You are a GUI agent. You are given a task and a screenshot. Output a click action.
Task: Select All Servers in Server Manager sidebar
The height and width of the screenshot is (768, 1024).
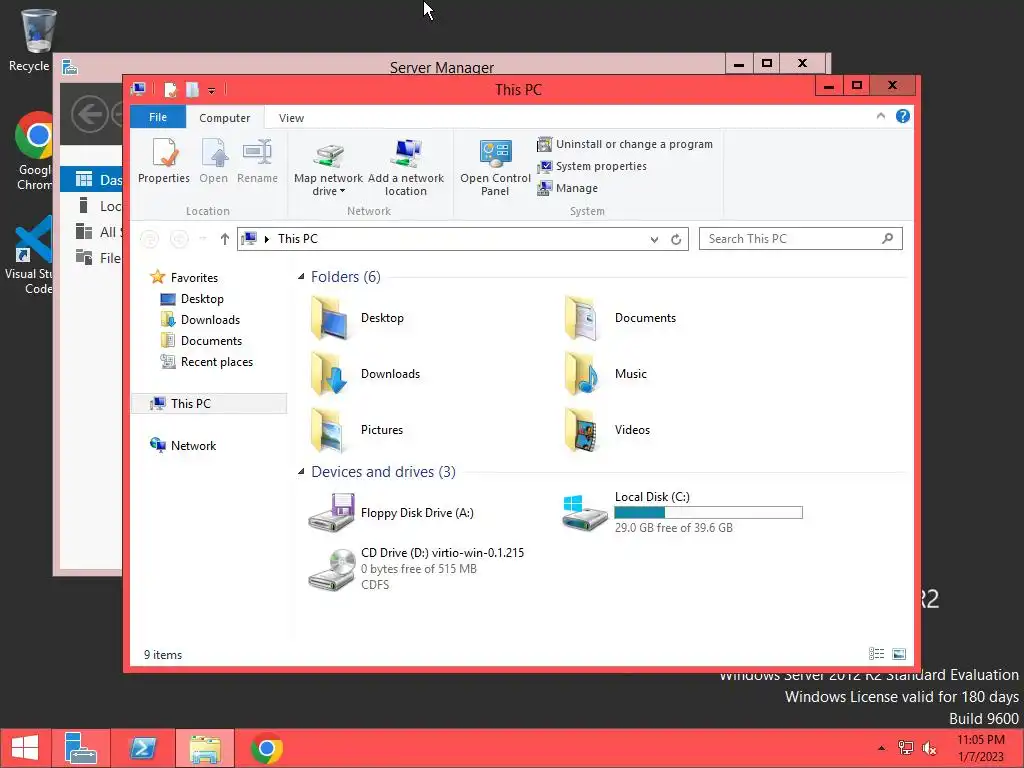point(99,232)
